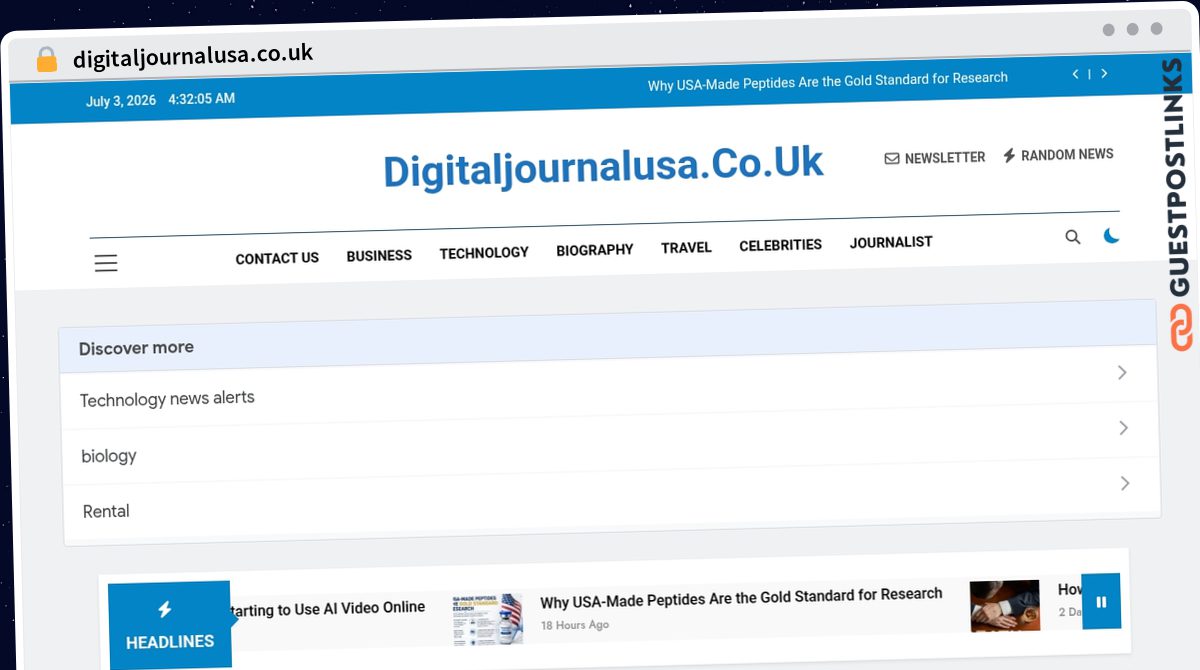Image resolution: width=1200 pixels, height=670 pixels.
Task: Go to the Celebrities section
Action: coord(780,245)
